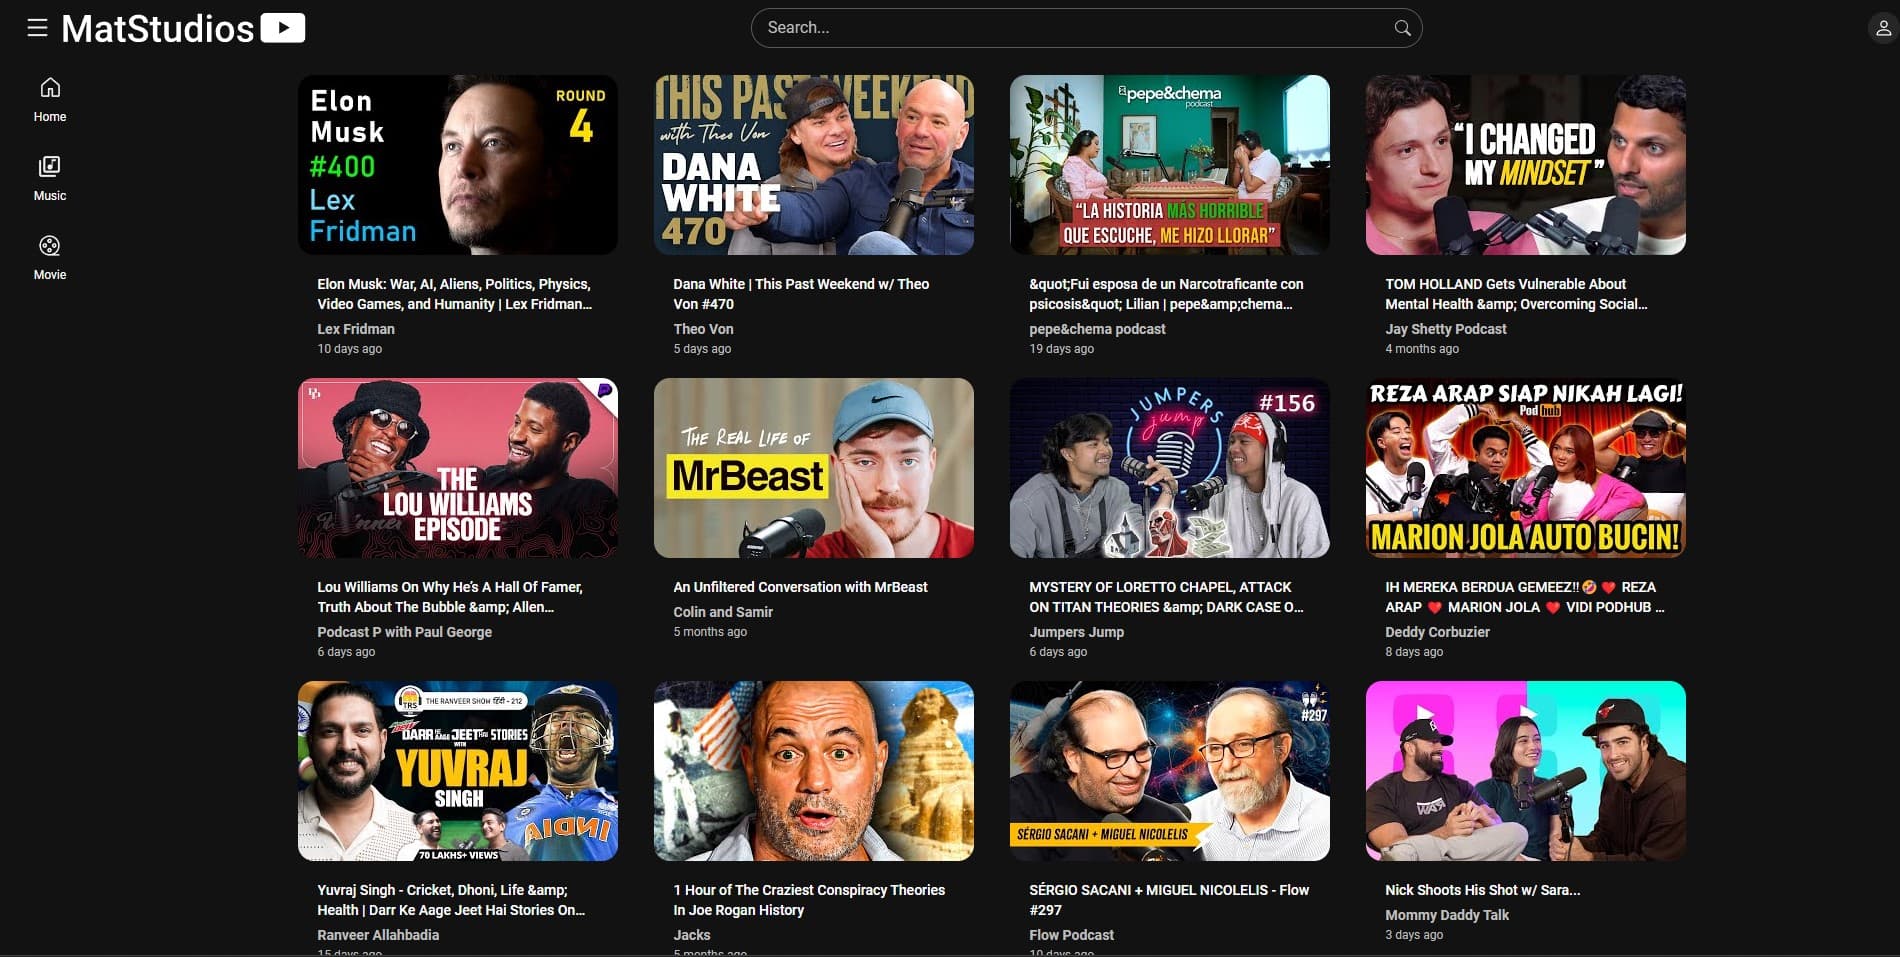Click 1 Hour of Craziest Conspiracy Theories title

(x=809, y=900)
